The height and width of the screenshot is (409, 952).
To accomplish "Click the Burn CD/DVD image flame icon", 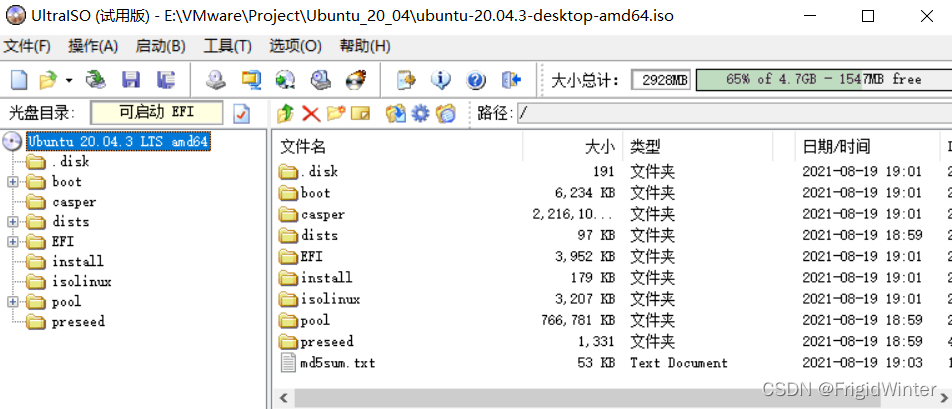I will pos(356,79).
